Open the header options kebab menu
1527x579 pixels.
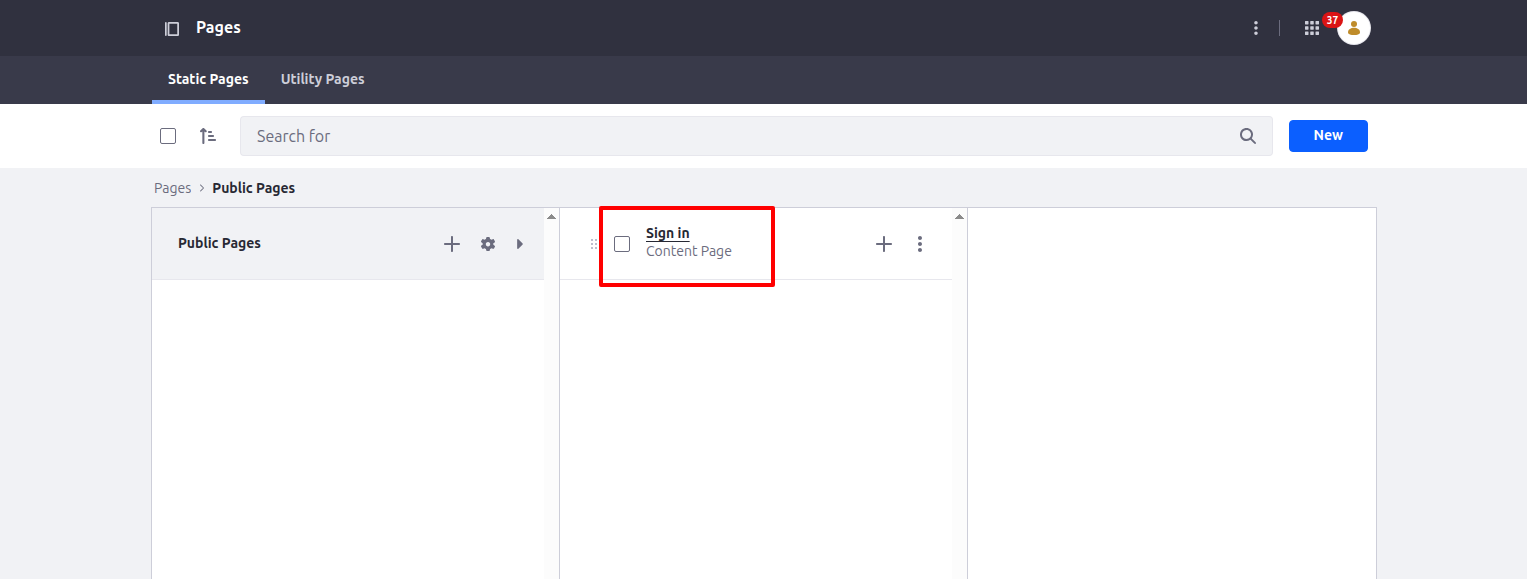click(x=1256, y=28)
